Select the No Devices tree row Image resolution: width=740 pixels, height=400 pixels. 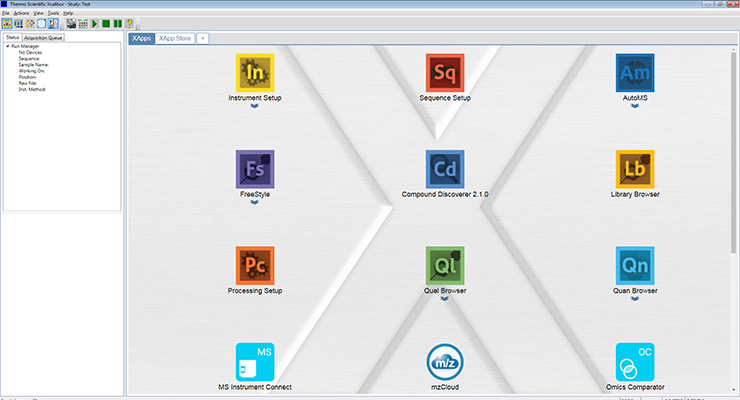point(30,52)
